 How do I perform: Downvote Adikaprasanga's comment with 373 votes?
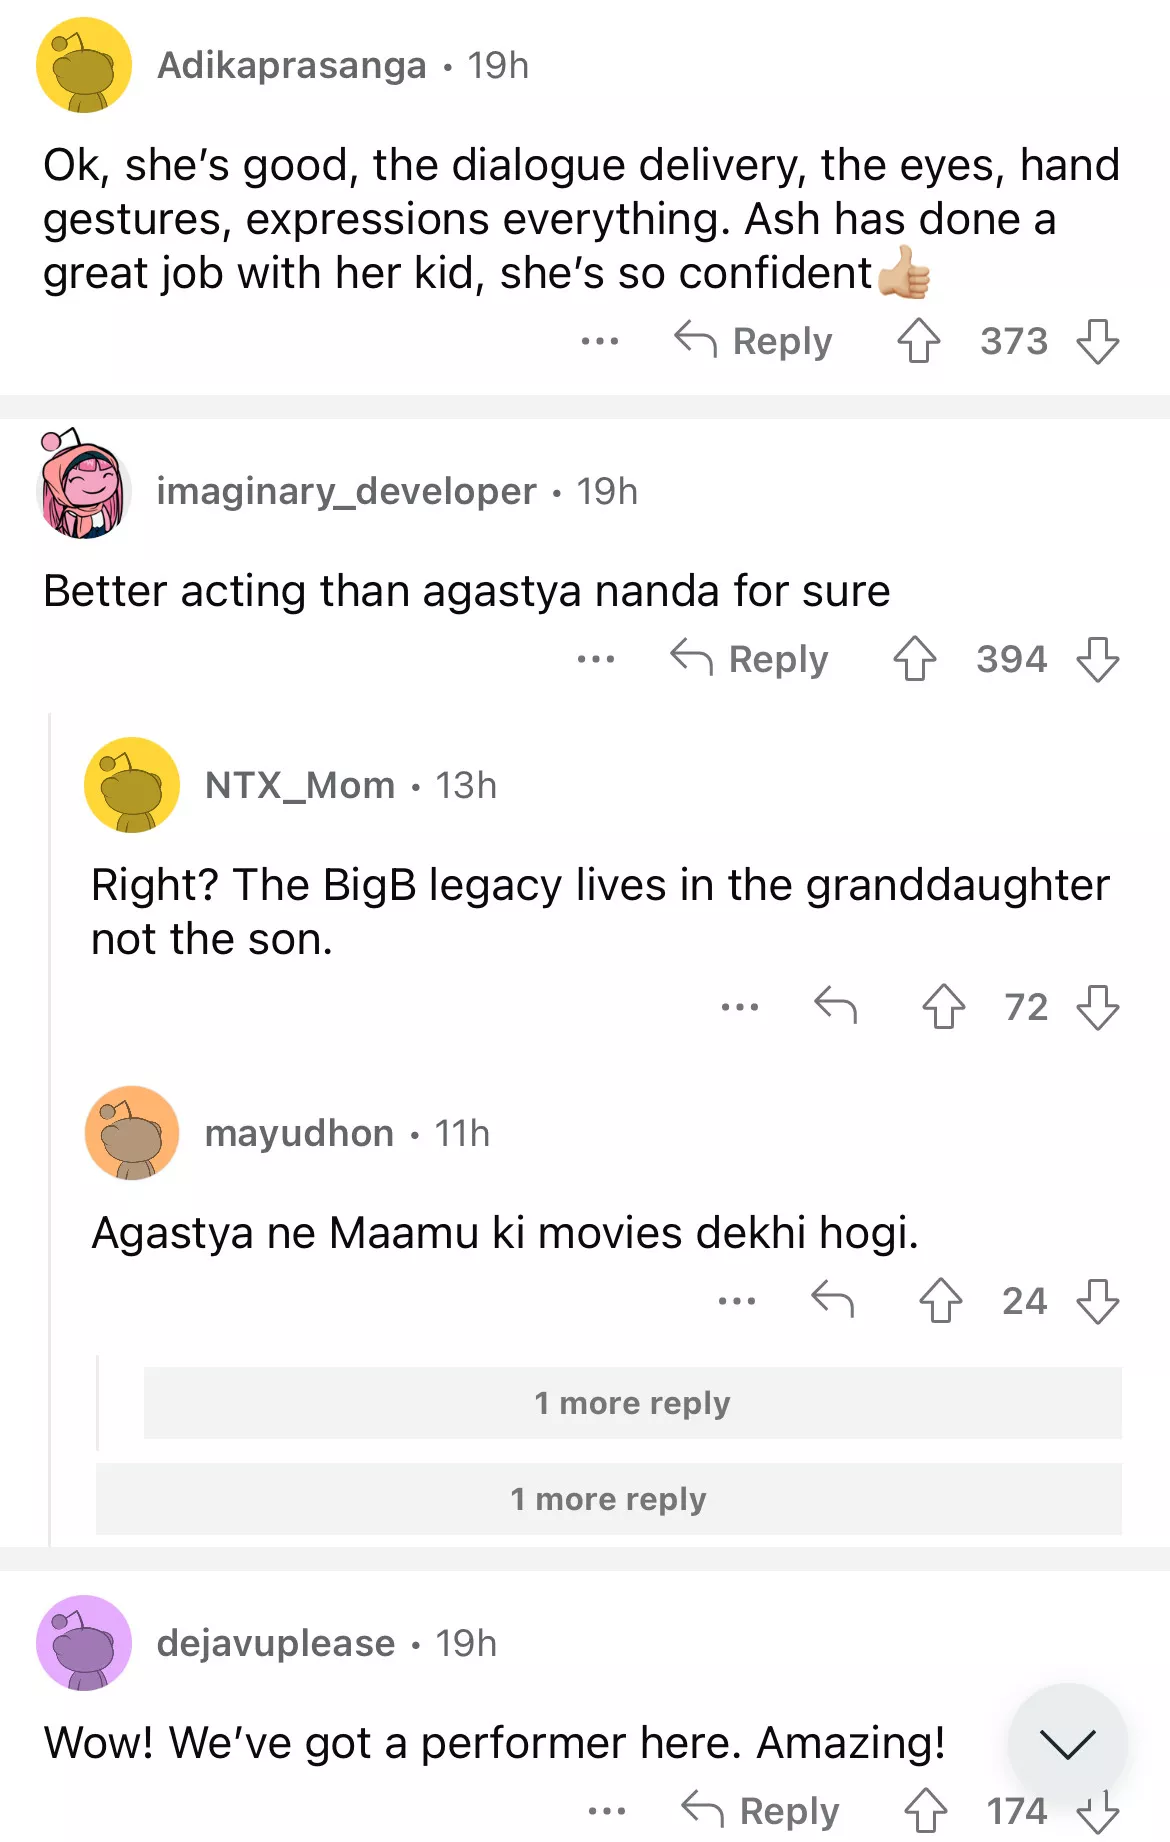[1097, 341]
